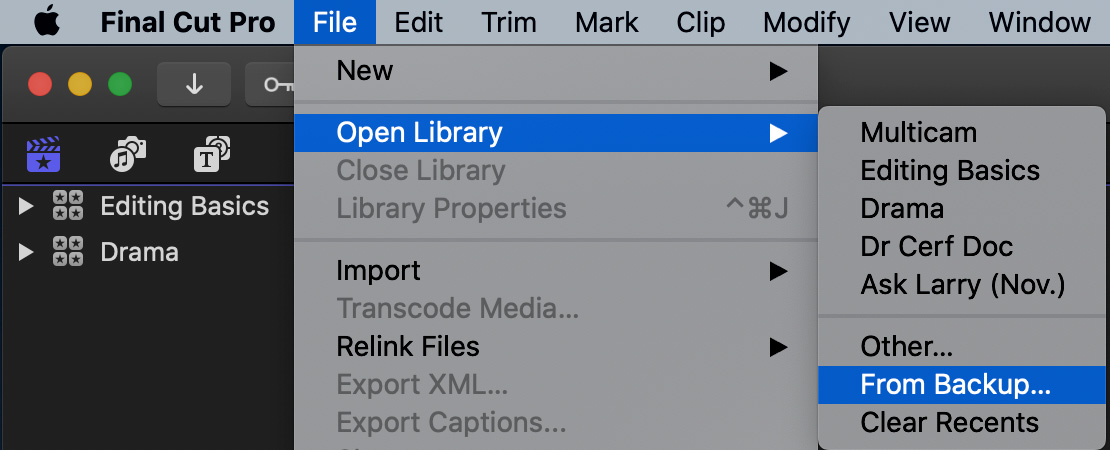1110x450 pixels.
Task: Open the New submenu
Action: tap(556, 70)
